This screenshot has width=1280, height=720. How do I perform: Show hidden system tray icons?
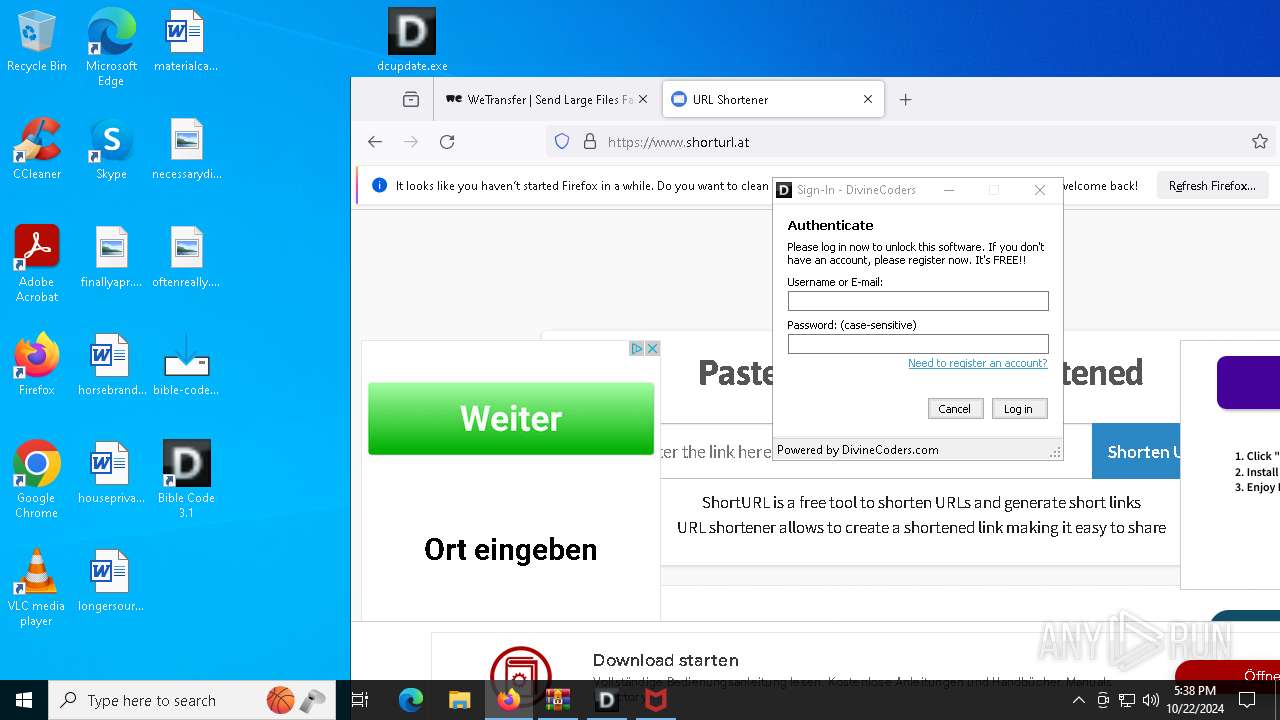(x=1079, y=701)
